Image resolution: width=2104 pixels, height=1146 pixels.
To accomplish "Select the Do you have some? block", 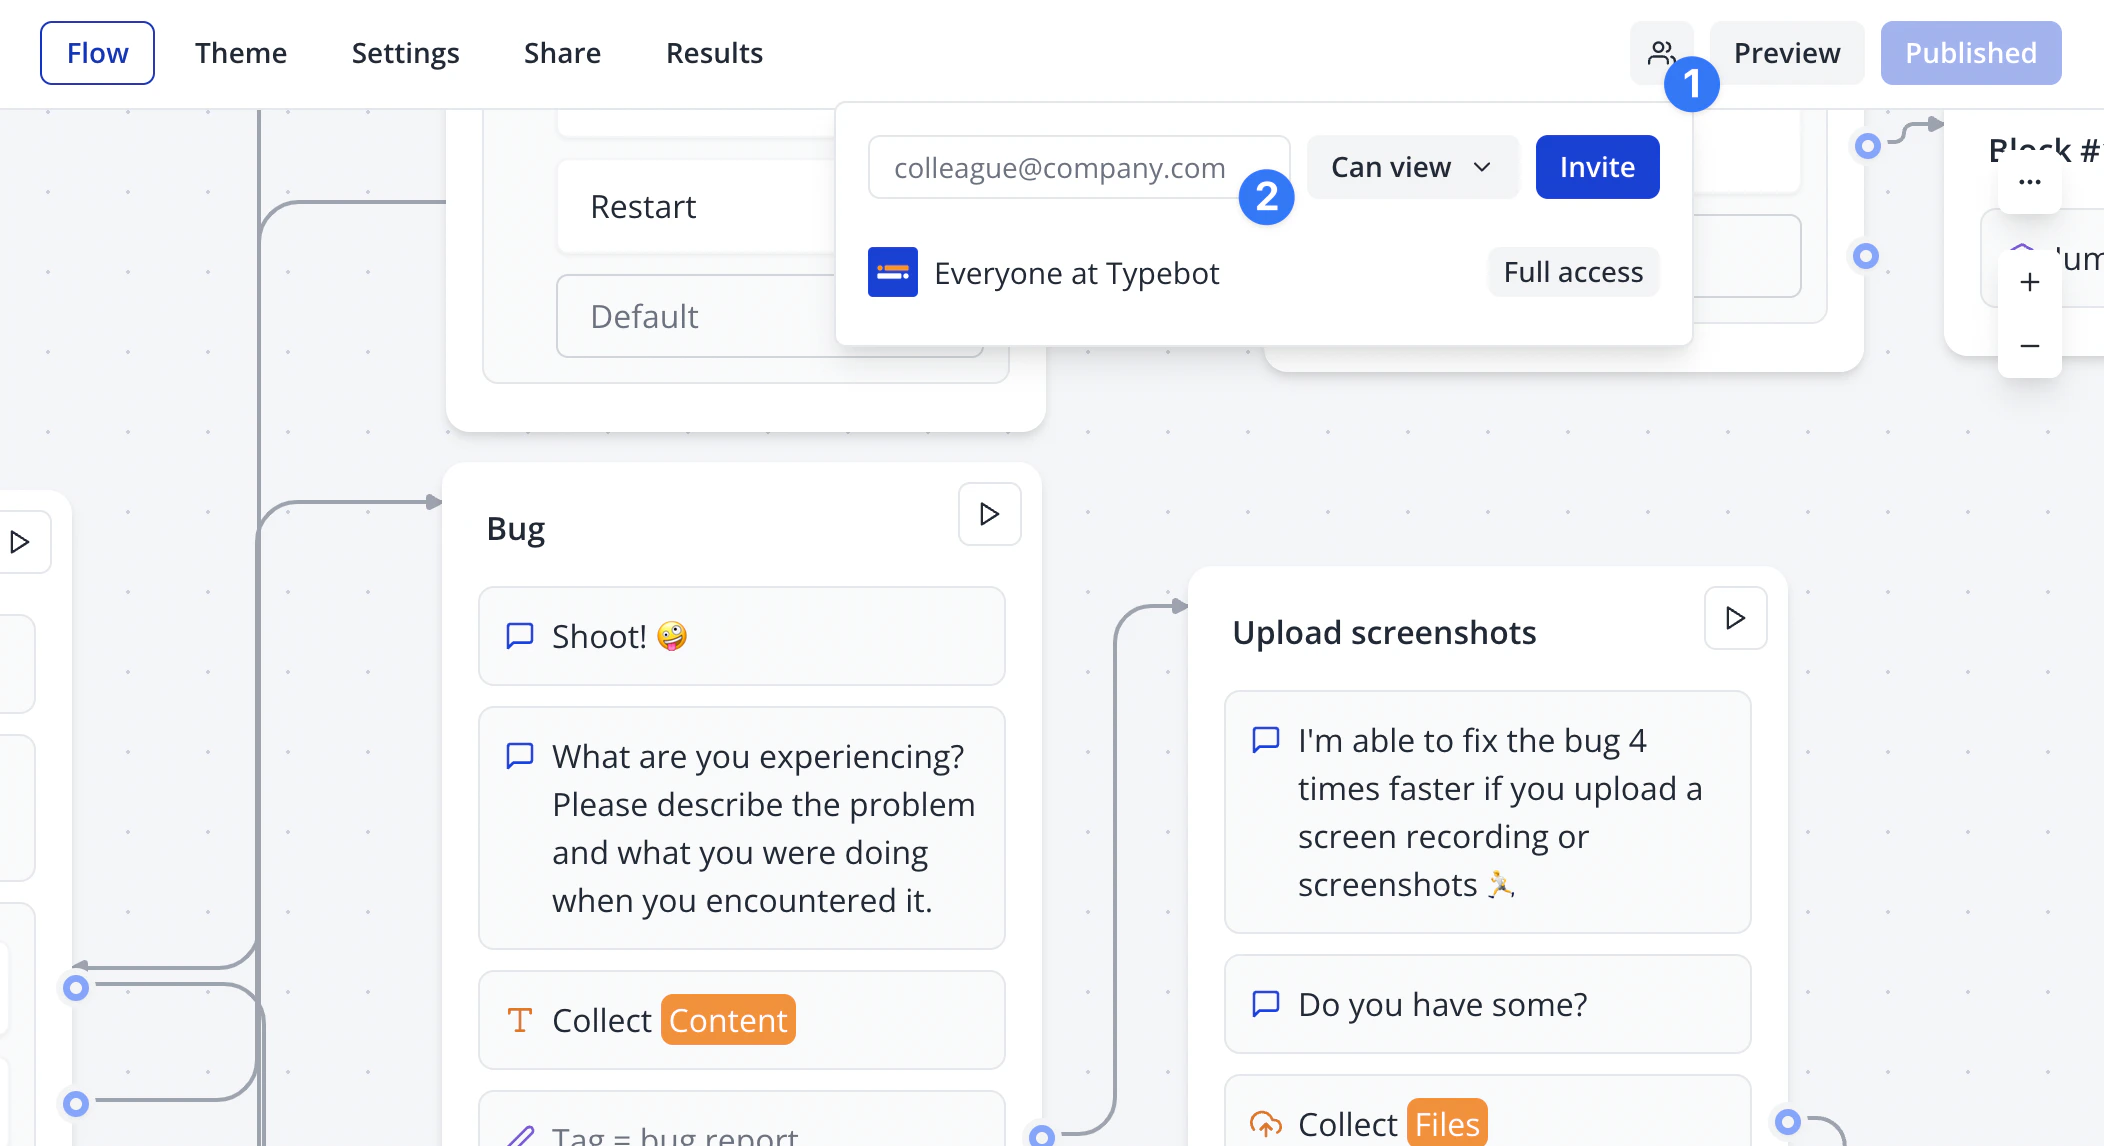I will [x=1487, y=1004].
